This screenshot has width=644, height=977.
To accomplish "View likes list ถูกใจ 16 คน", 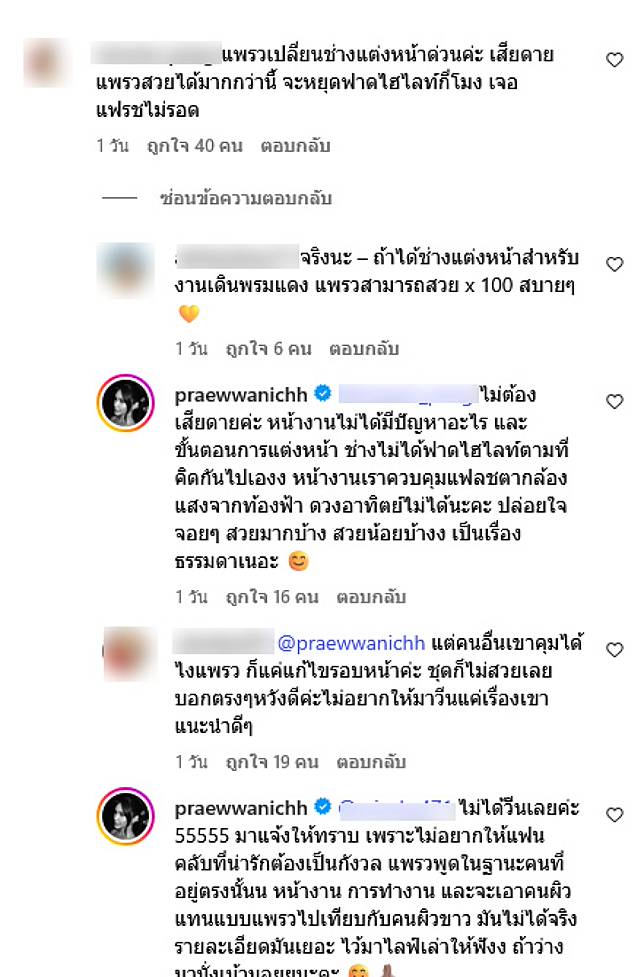I will (x=272, y=598).
